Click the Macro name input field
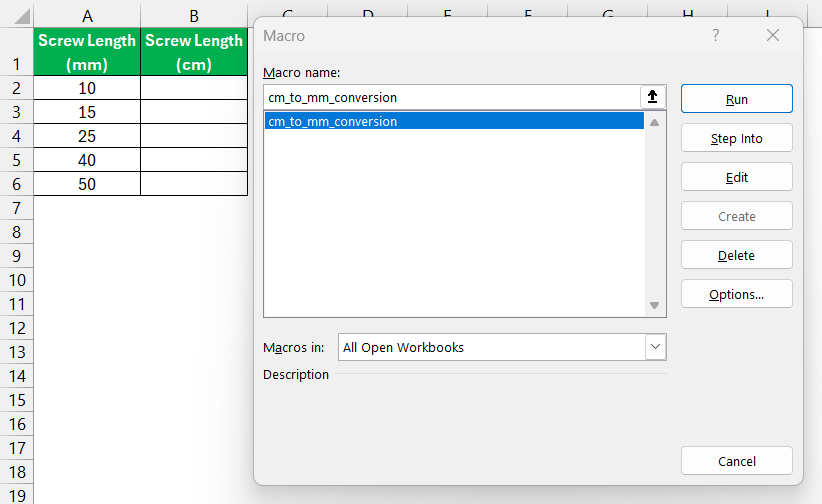 click(x=452, y=97)
